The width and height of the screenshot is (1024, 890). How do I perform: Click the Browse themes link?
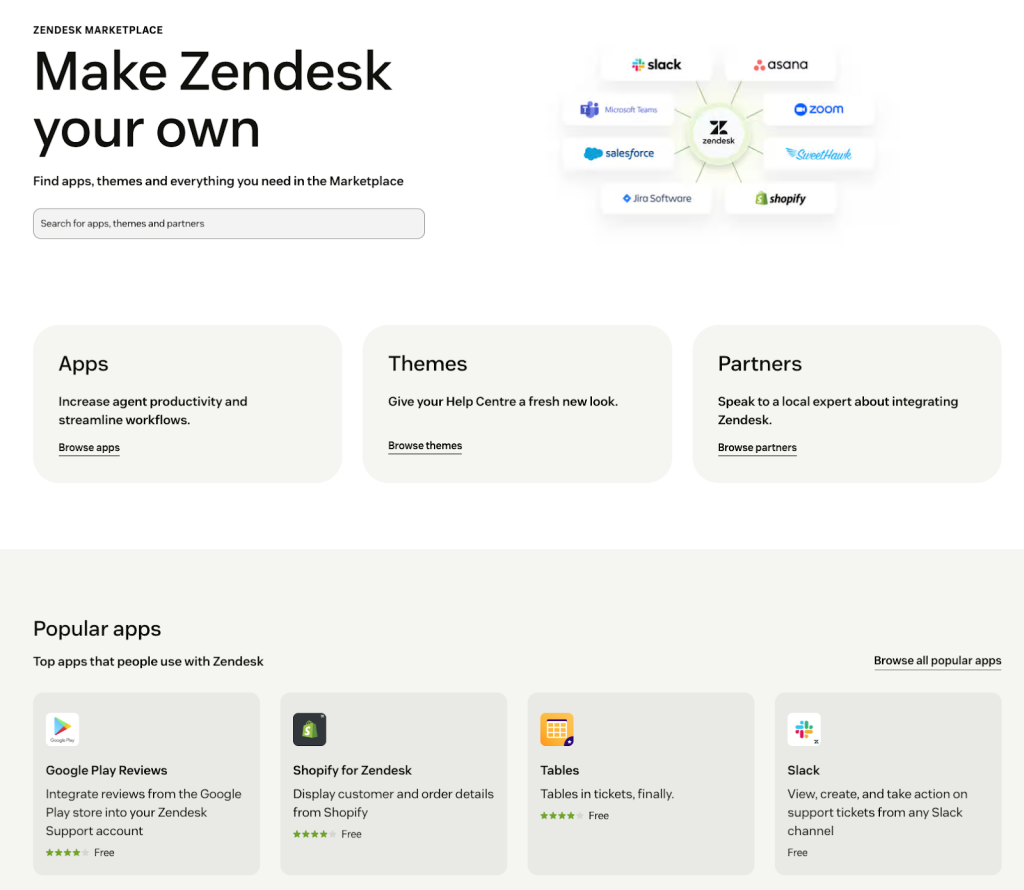pyautogui.click(x=424, y=445)
